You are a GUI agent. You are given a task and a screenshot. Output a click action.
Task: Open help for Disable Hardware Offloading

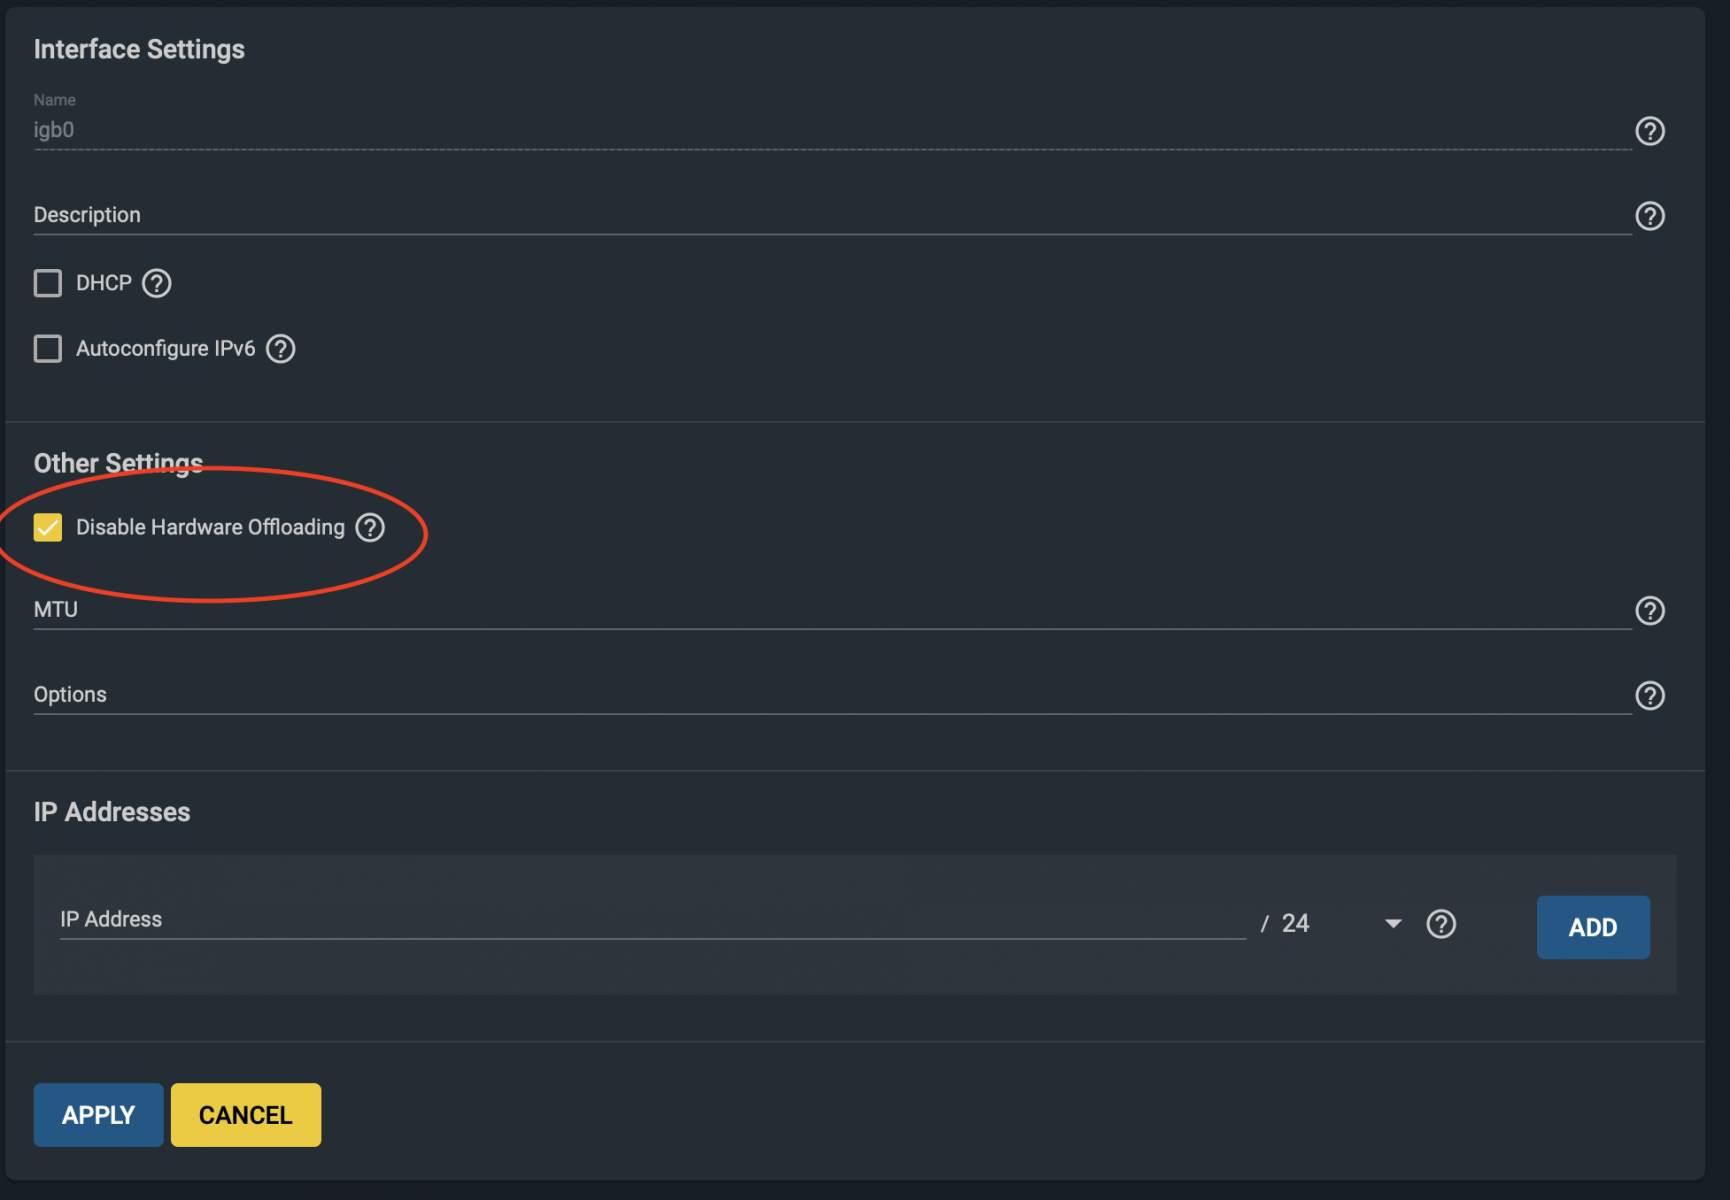370,527
